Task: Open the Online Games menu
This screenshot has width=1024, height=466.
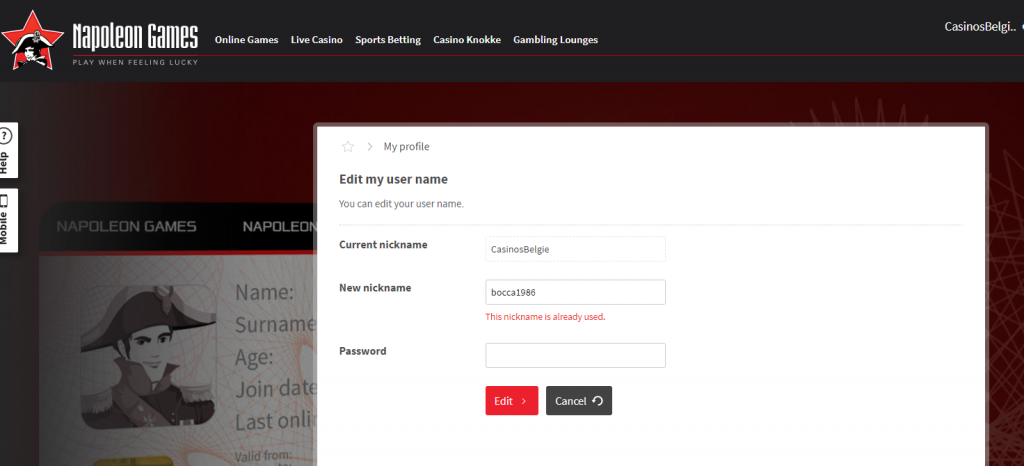Action: [x=246, y=40]
